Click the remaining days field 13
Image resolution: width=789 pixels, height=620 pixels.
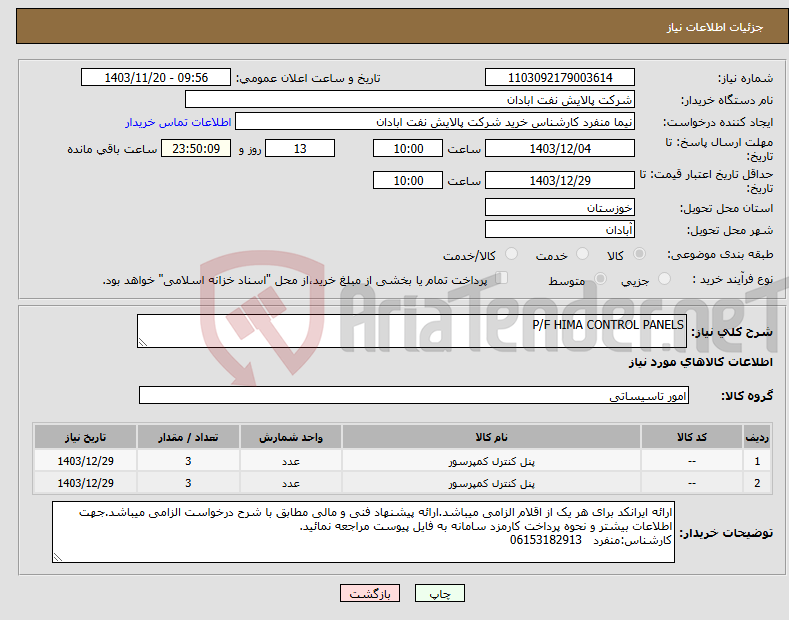(x=300, y=148)
